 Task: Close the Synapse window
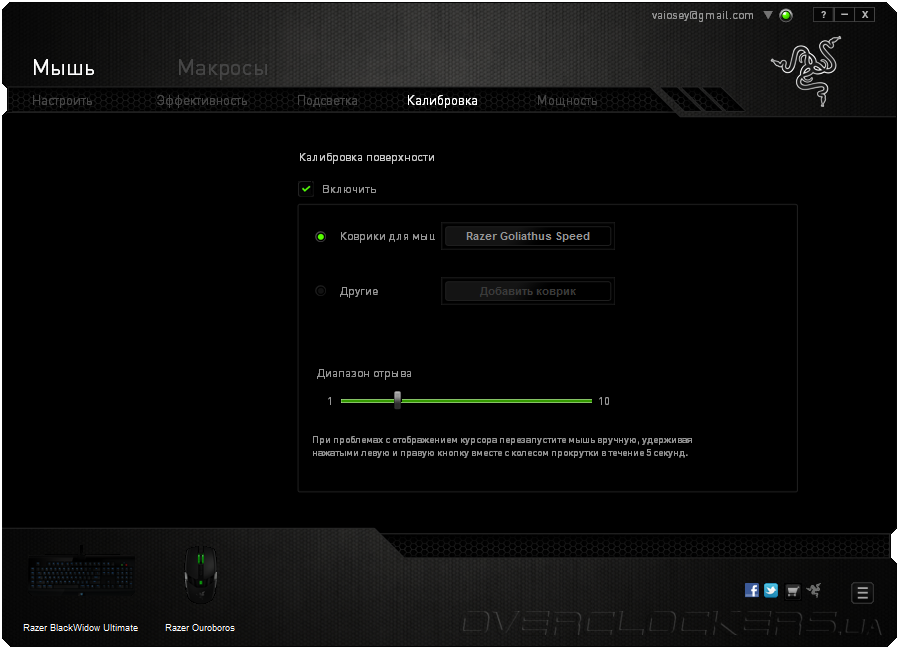[865, 15]
